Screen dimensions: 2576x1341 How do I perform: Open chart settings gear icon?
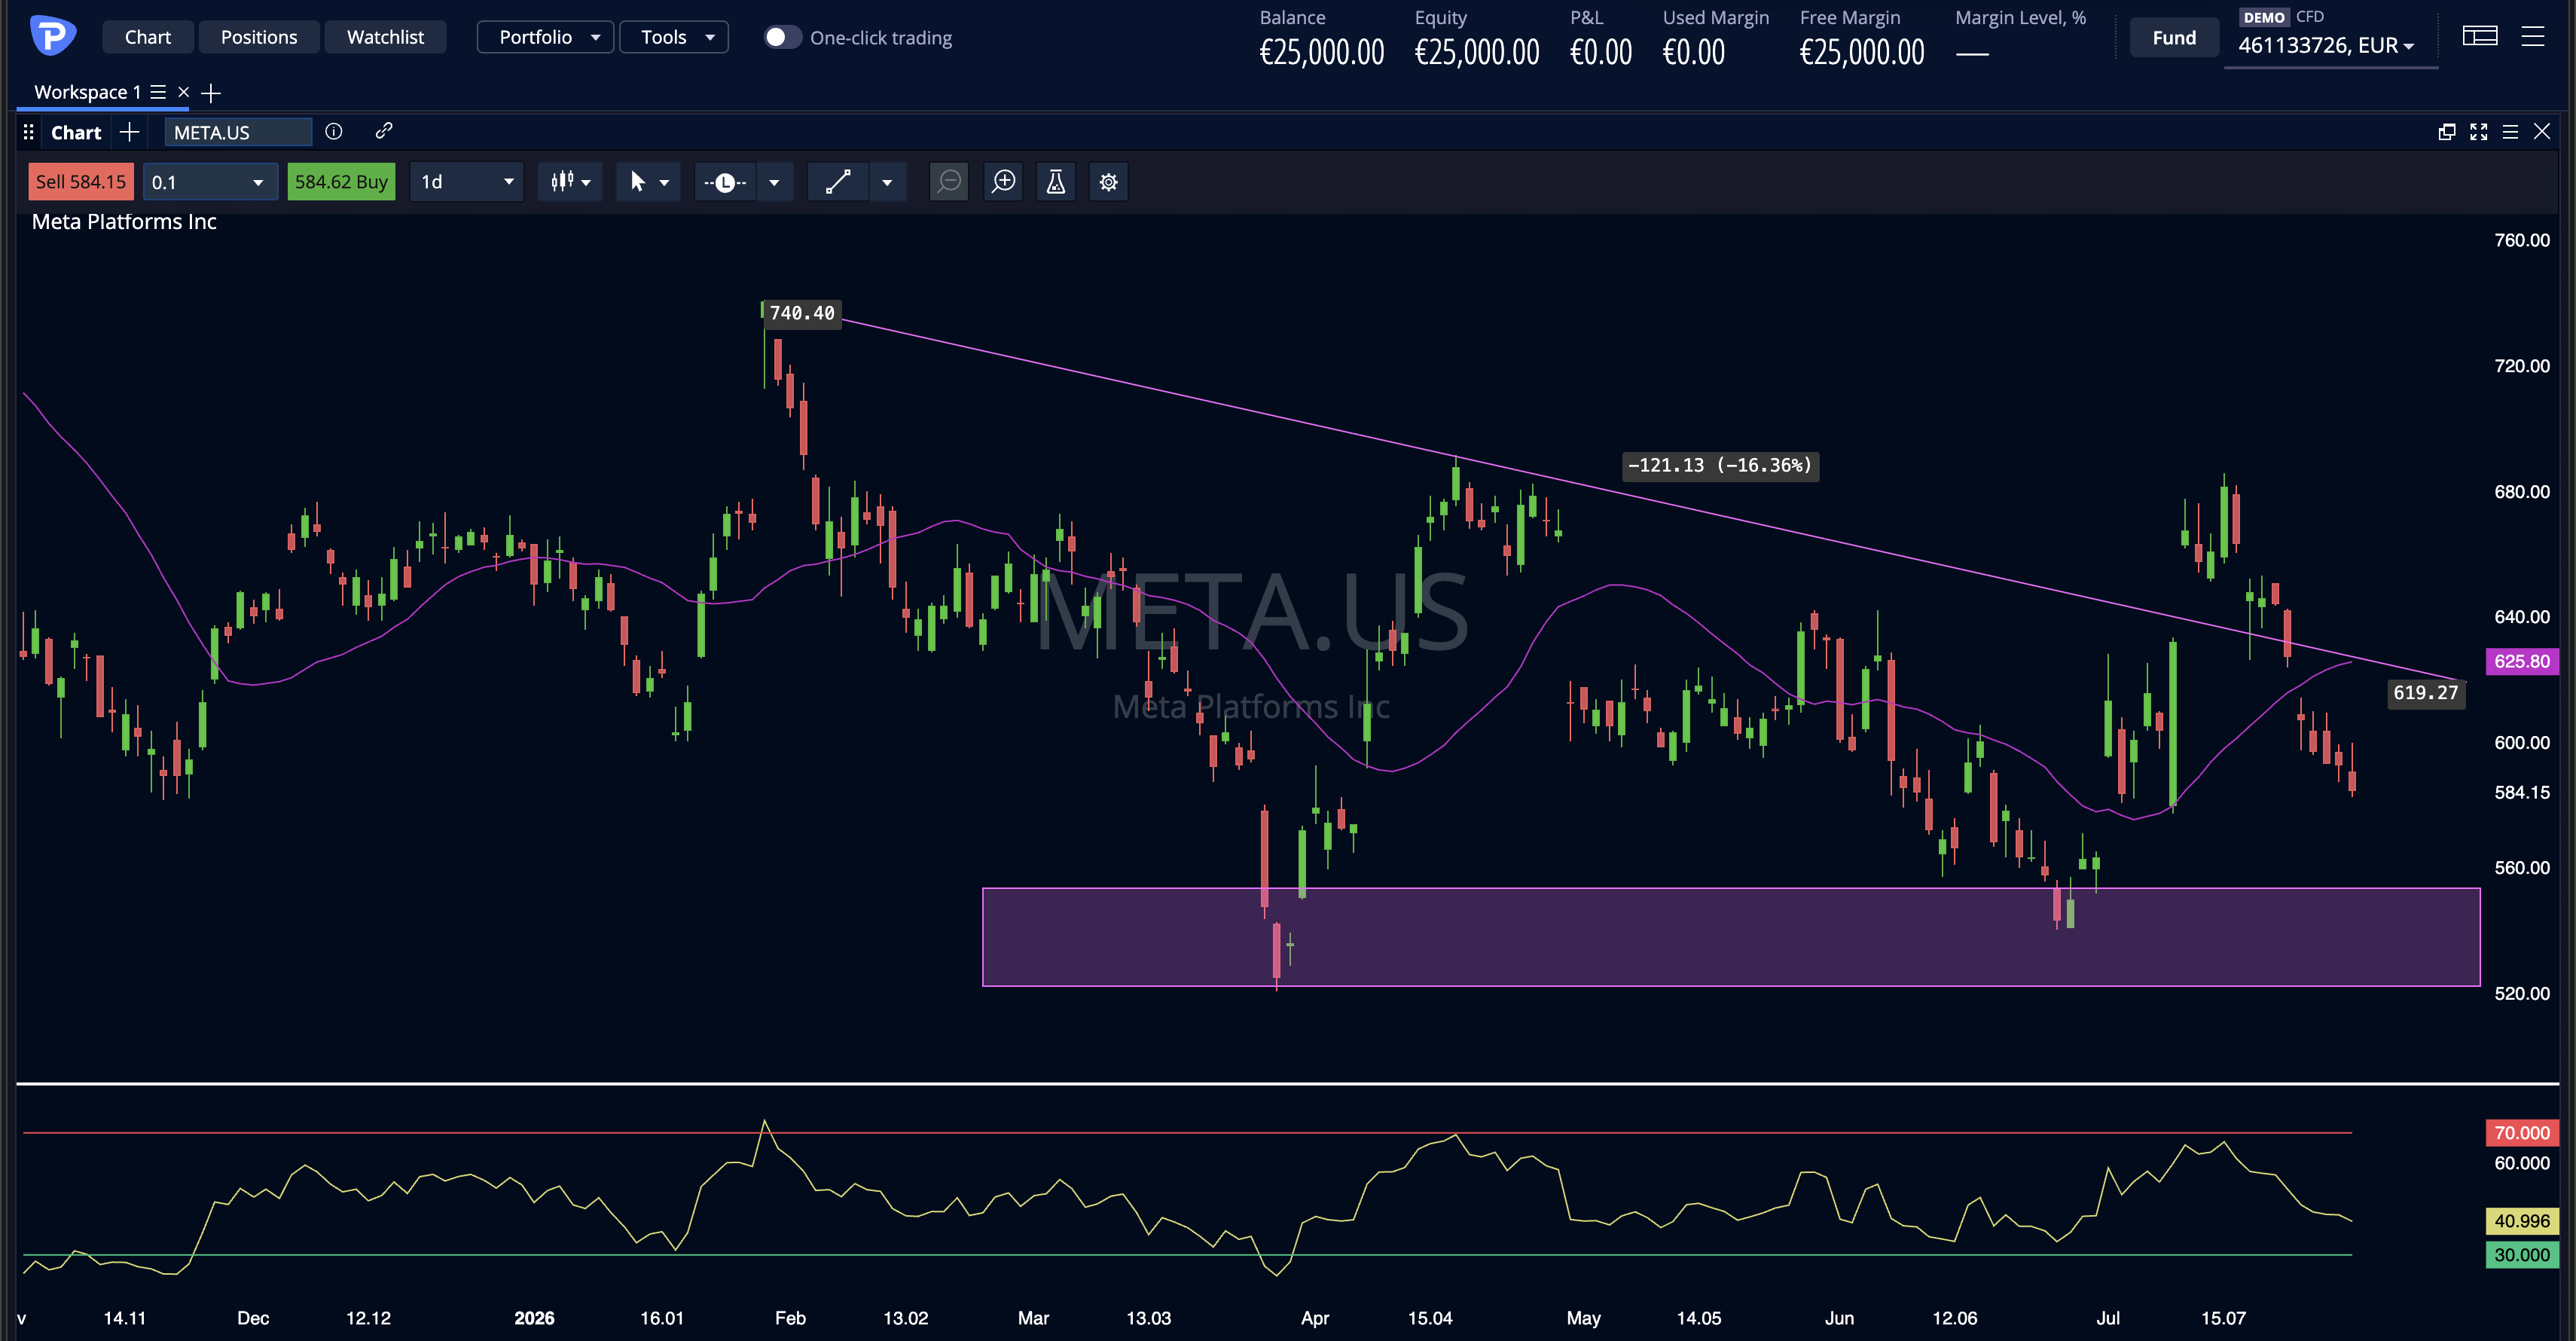pos(1109,182)
